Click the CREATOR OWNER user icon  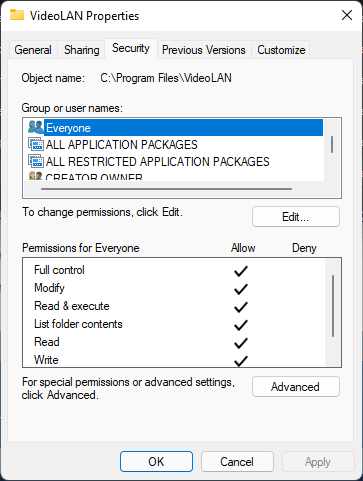coord(36,176)
